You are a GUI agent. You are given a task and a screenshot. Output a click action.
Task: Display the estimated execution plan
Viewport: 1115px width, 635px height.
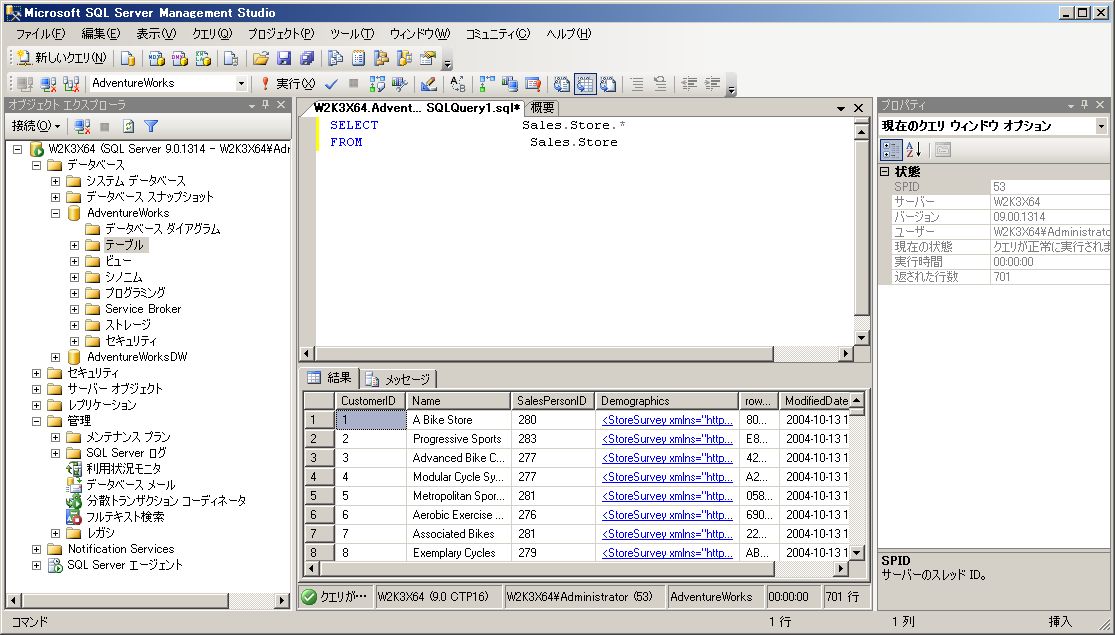[377, 84]
